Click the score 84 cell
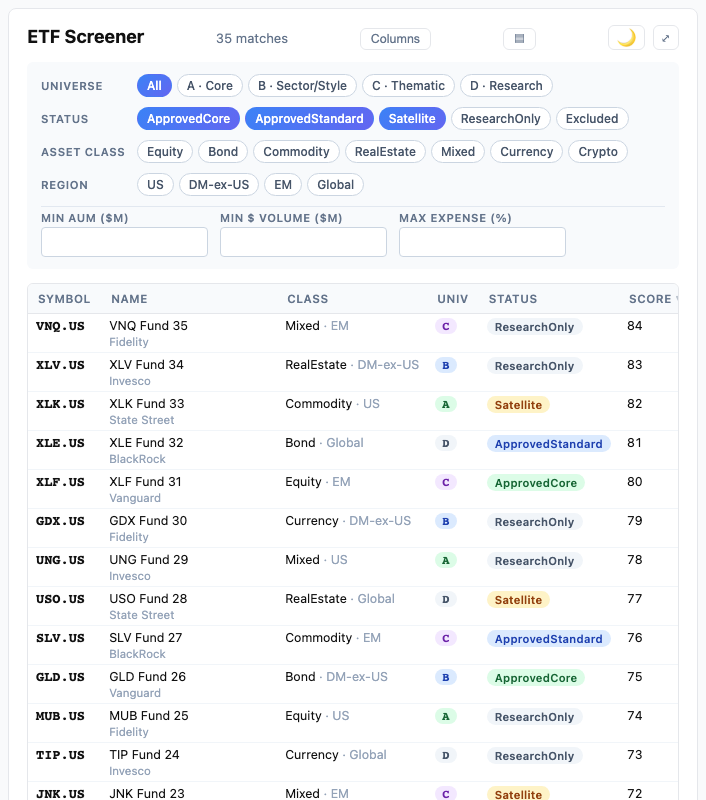Image resolution: width=706 pixels, height=800 pixels. pos(635,326)
